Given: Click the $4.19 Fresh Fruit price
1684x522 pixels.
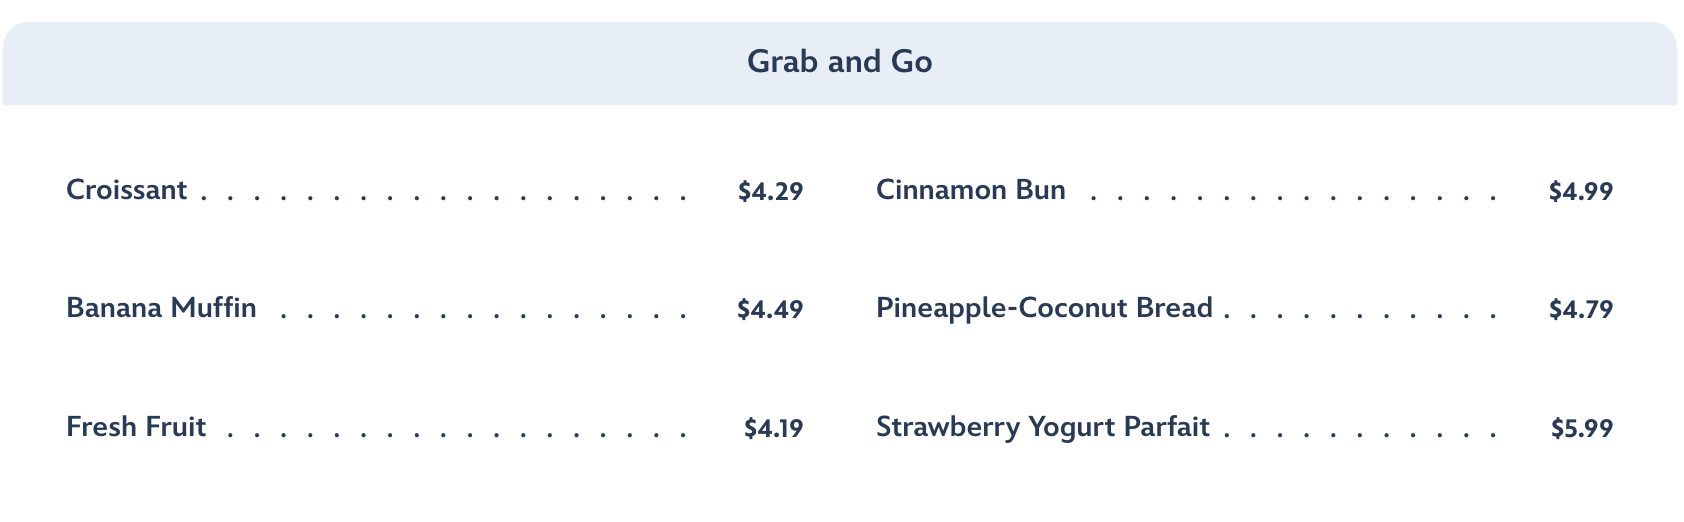Looking at the screenshot, I should [x=773, y=428].
